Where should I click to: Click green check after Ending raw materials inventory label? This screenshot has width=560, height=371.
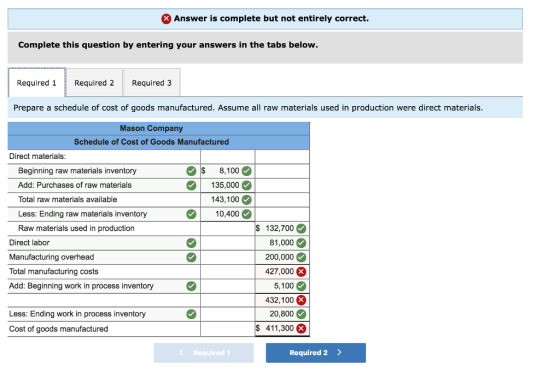point(191,214)
